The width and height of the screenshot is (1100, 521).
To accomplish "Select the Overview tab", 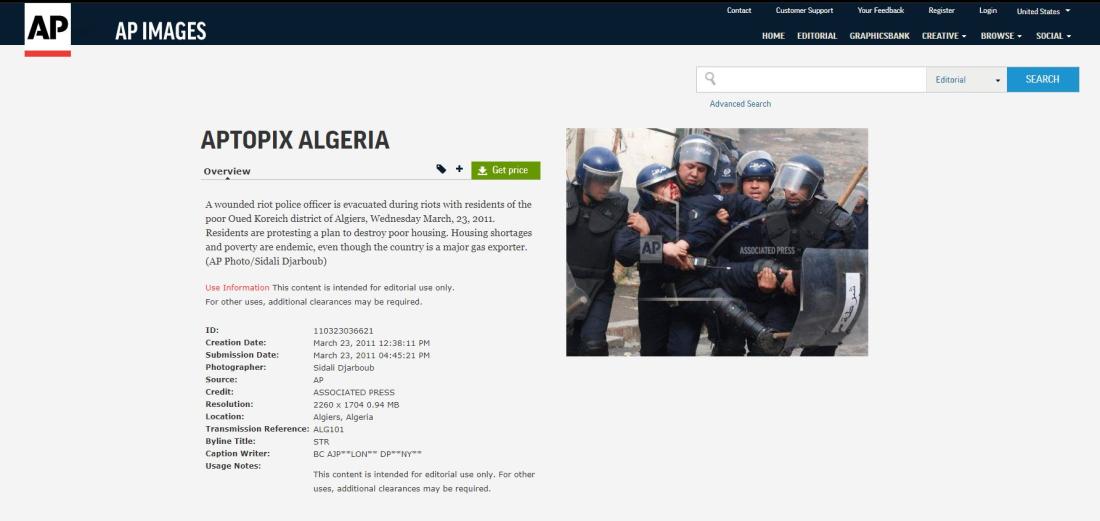I will [227, 171].
